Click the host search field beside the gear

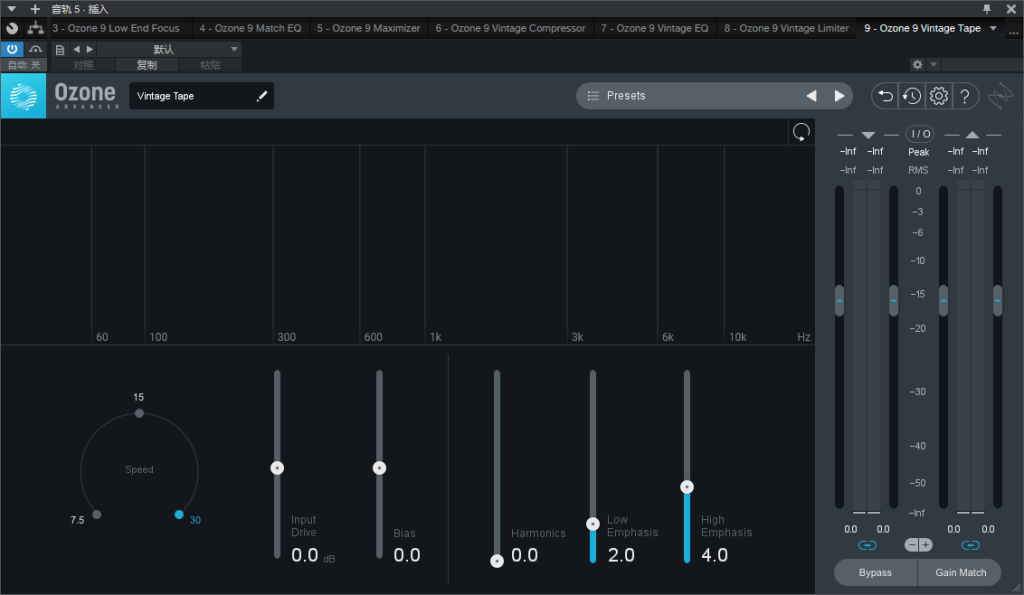tap(982, 65)
